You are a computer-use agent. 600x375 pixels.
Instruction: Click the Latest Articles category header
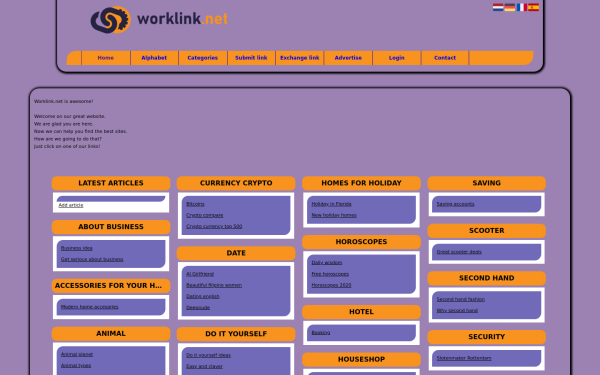pyautogui.click(x=111, y=183)
